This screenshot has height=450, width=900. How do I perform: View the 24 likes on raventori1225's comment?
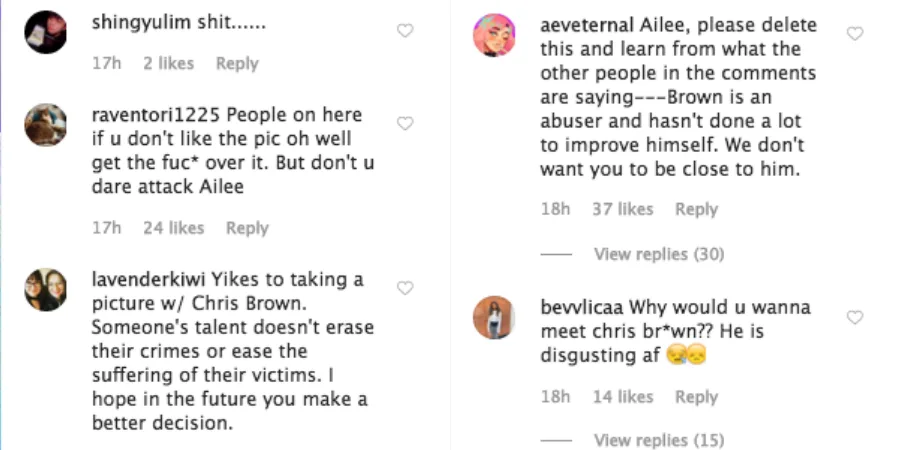(x=173, y=228)
